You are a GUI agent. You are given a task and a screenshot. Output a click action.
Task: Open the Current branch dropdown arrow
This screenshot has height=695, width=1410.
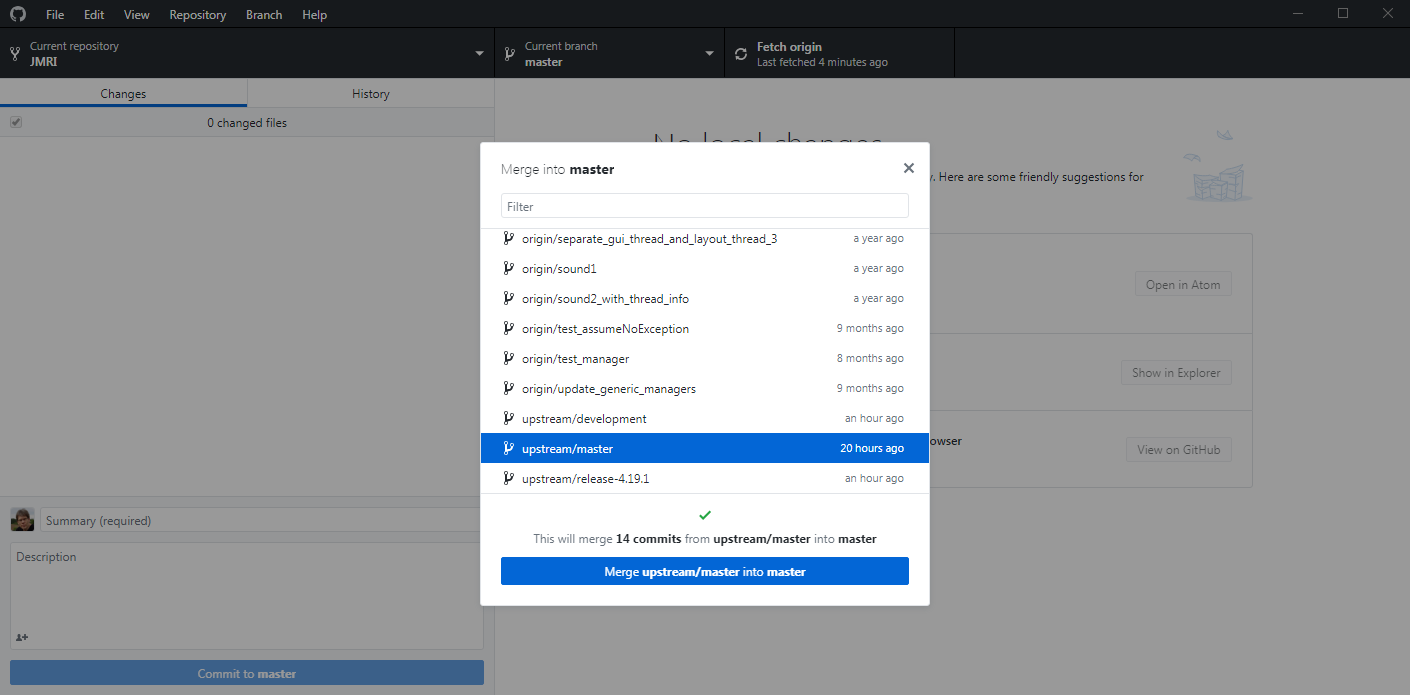pyautogui.click(x=709, y=54)
